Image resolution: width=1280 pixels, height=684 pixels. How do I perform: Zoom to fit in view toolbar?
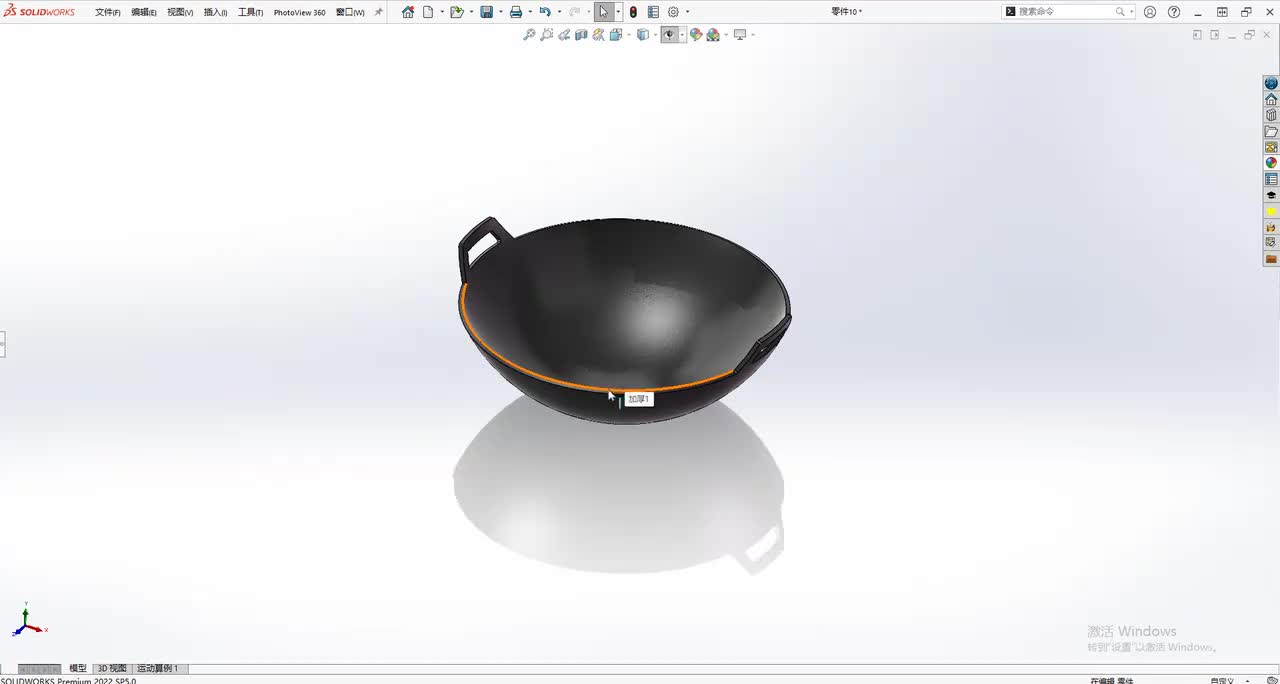pos(529,35)
